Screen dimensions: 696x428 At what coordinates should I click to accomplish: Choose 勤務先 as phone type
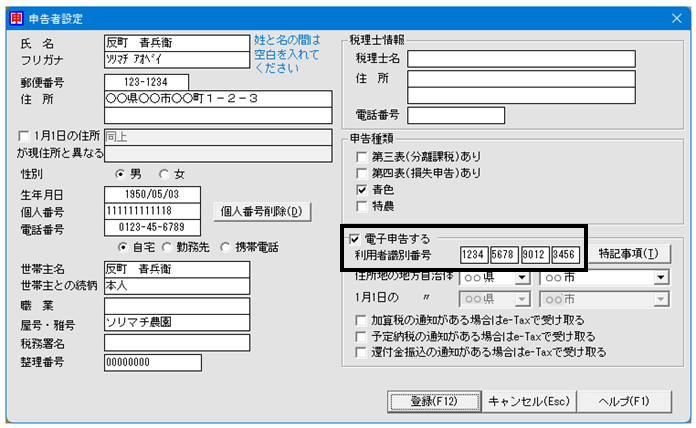tap(167, 247)
